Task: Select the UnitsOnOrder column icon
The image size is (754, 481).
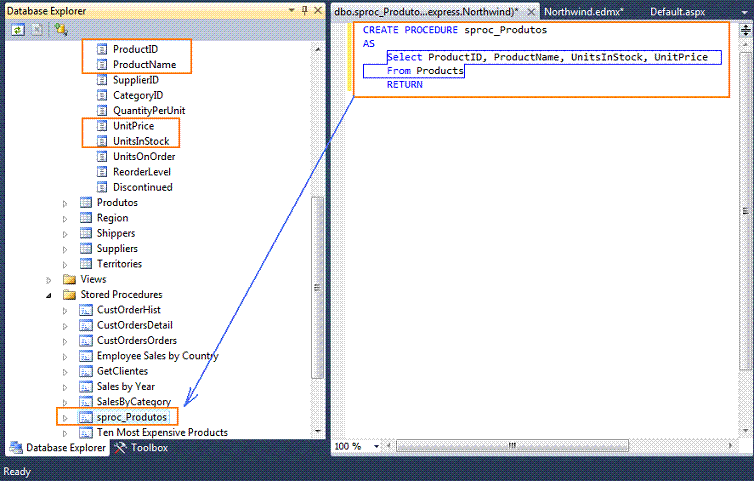Action: pyautogui.click(x=102, y=157)
